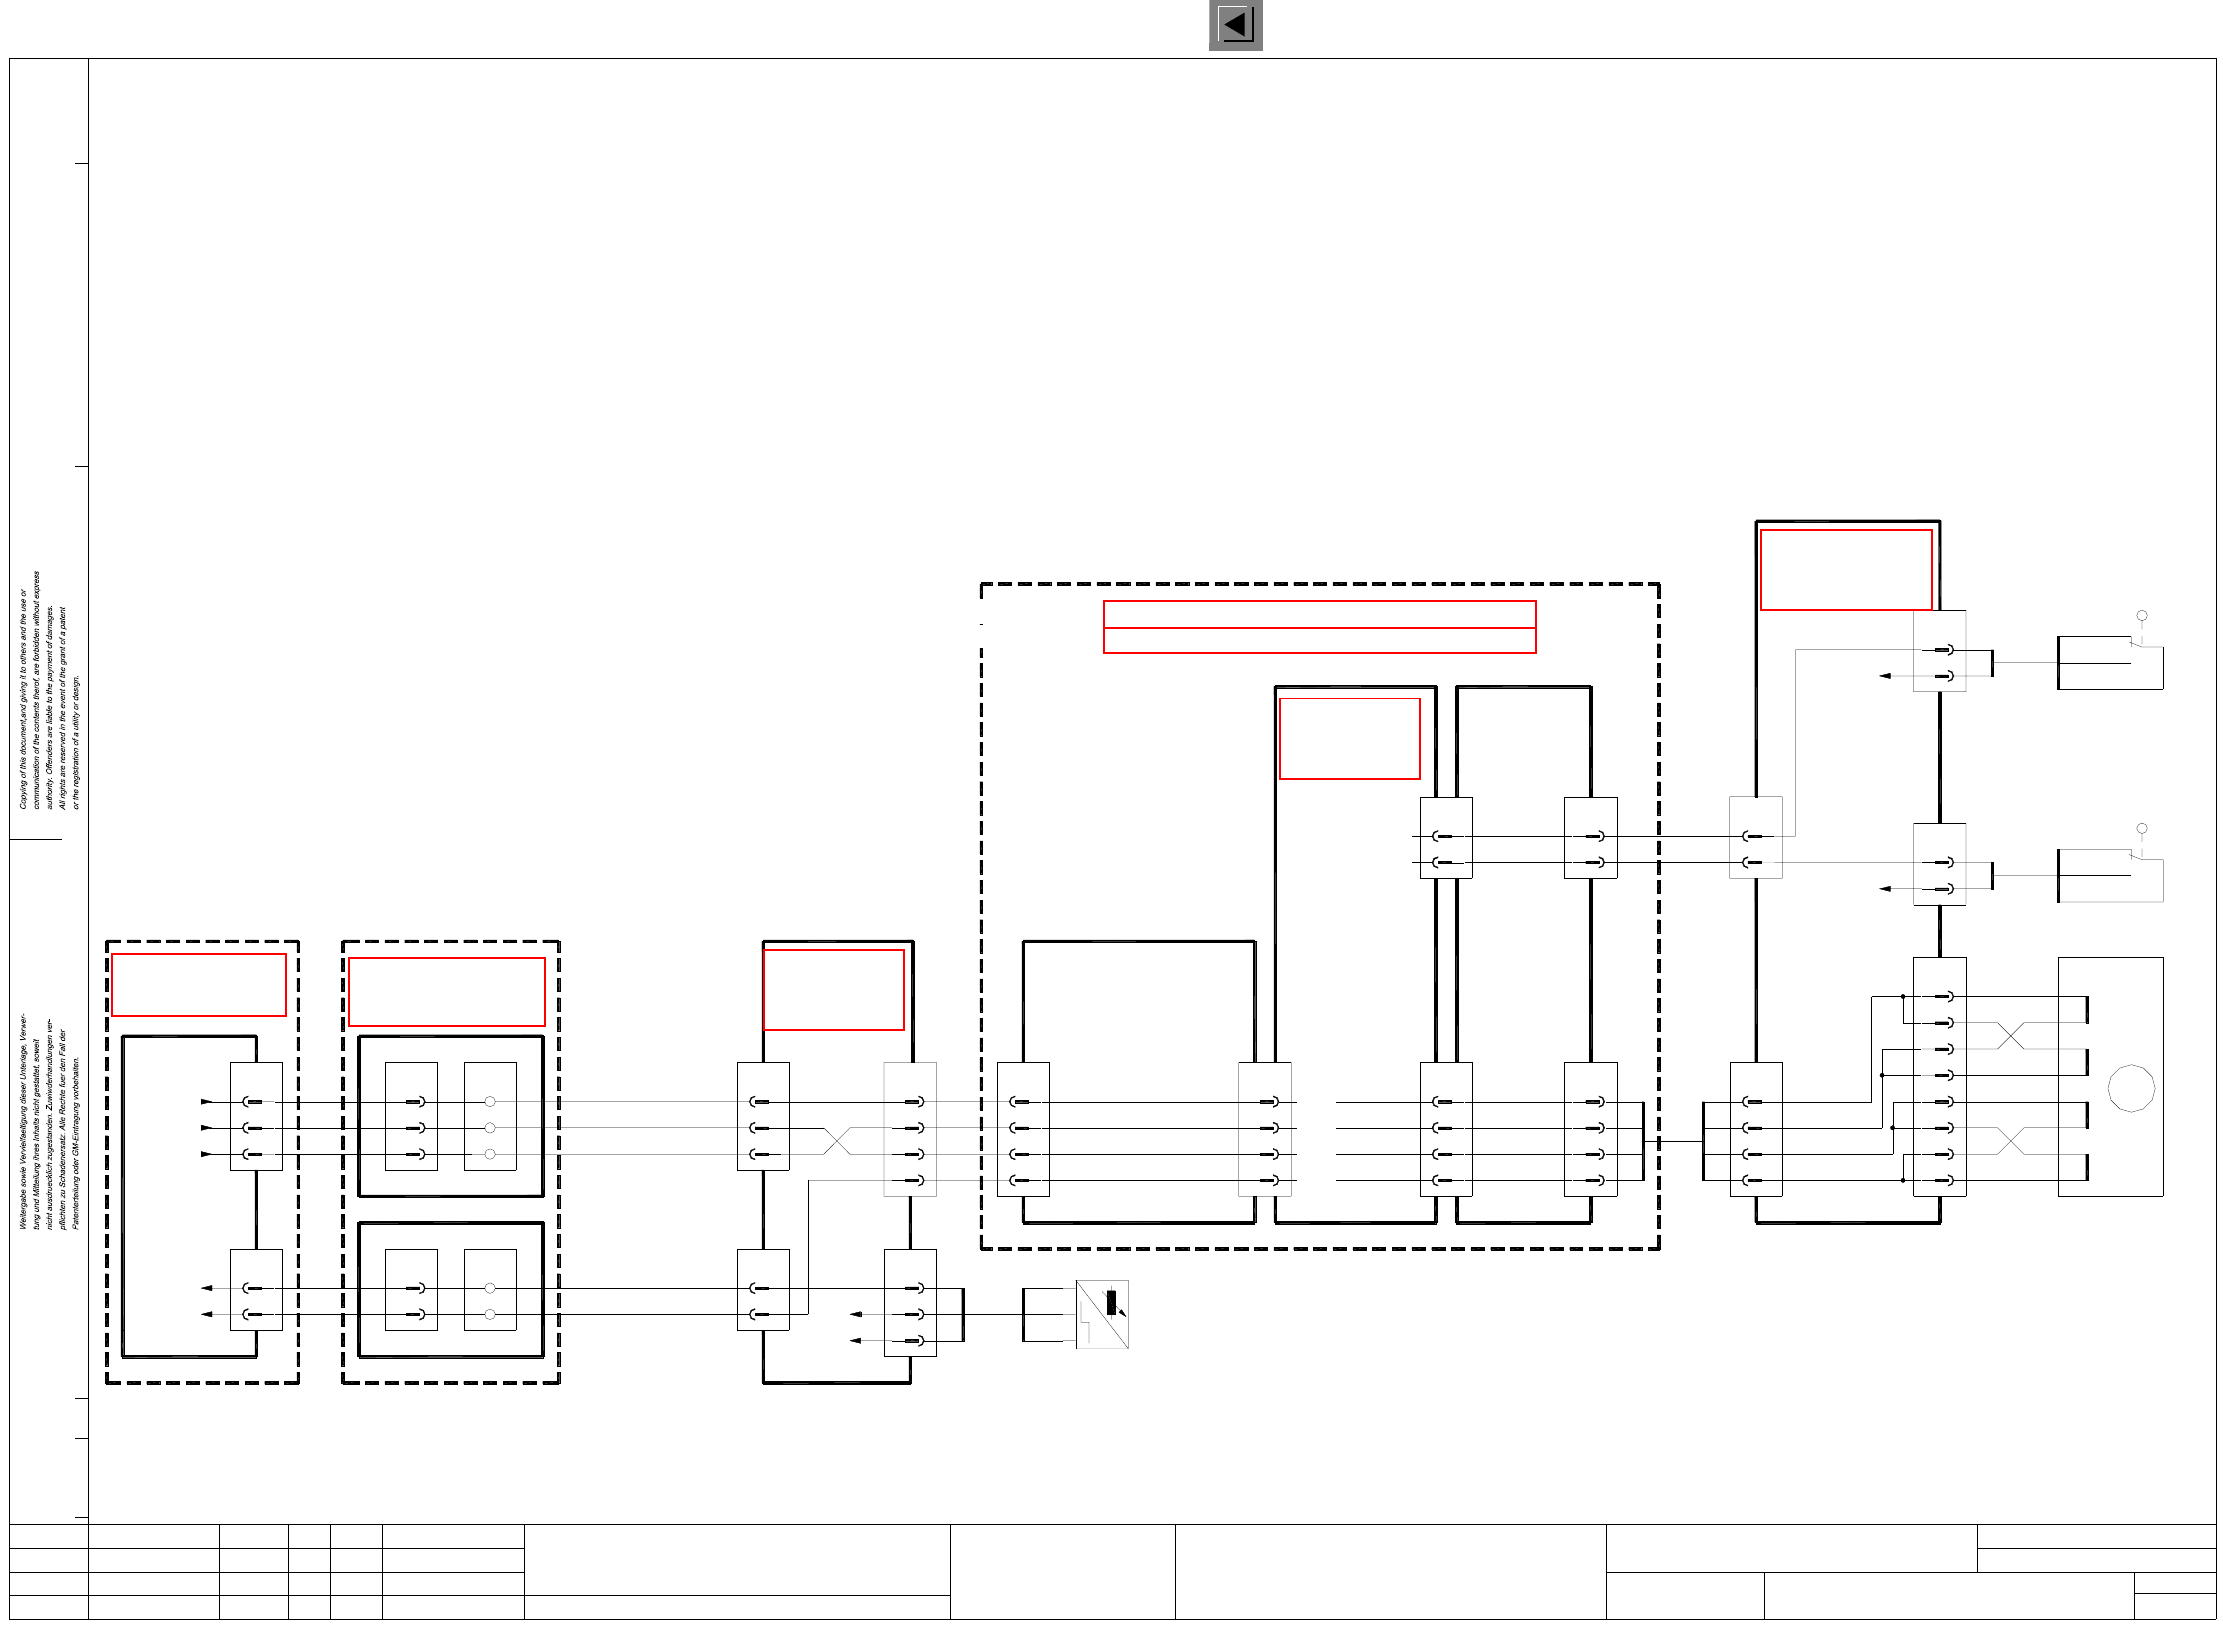Click upper twisted-pair cross beside the motor
Screen dimensions: 2223x1626
pos(2010,1035)
